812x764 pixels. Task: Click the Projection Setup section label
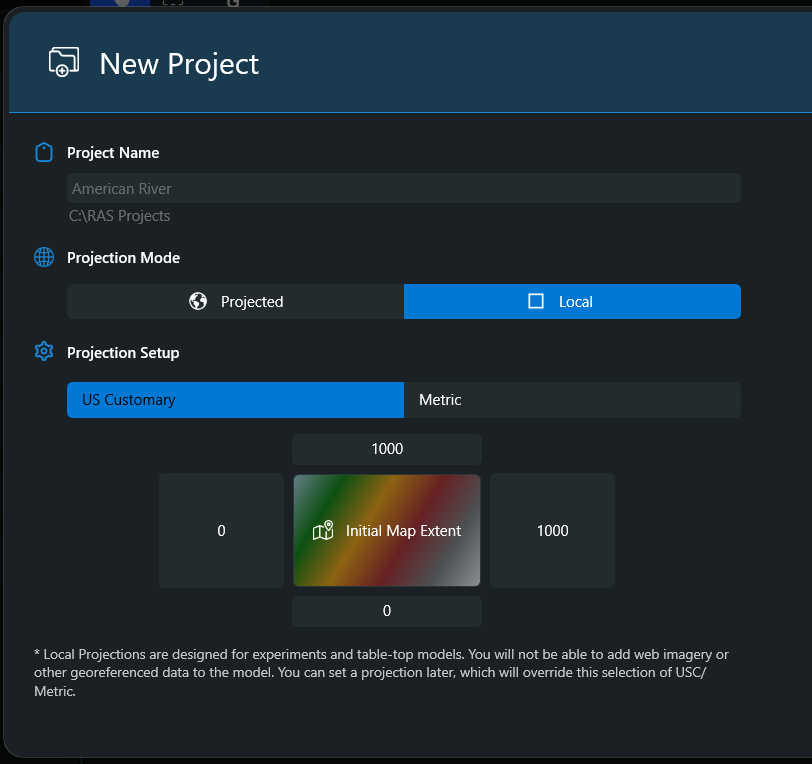pyautogui.click(x=123, y=353)
